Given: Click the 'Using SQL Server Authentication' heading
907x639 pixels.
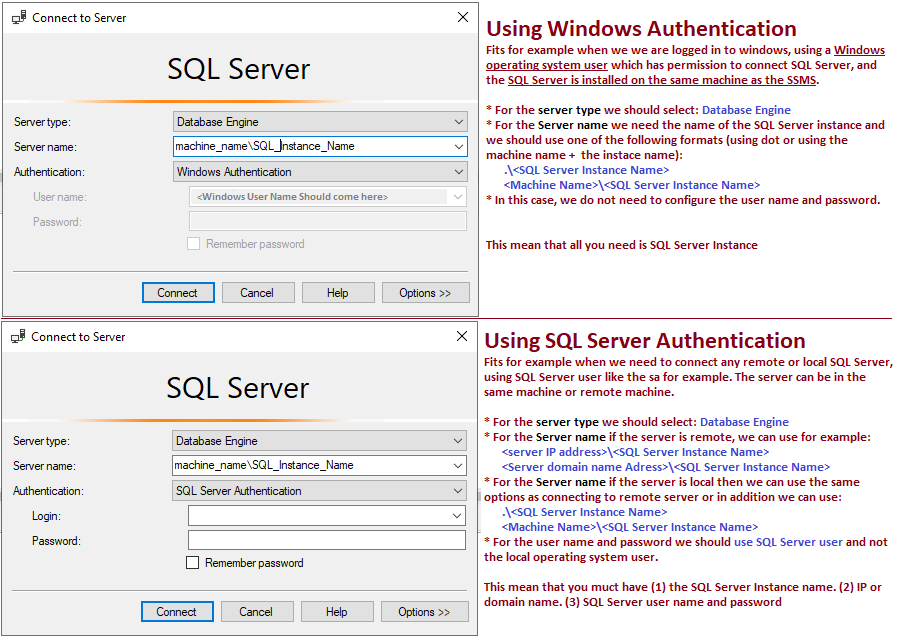Looking at the screenshot, I should coord(644,341).
